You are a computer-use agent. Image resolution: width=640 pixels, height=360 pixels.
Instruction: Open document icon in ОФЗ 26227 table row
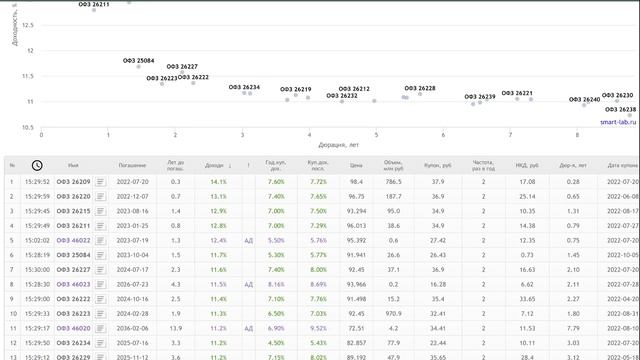pyautogui.click(x=100, y=270)
